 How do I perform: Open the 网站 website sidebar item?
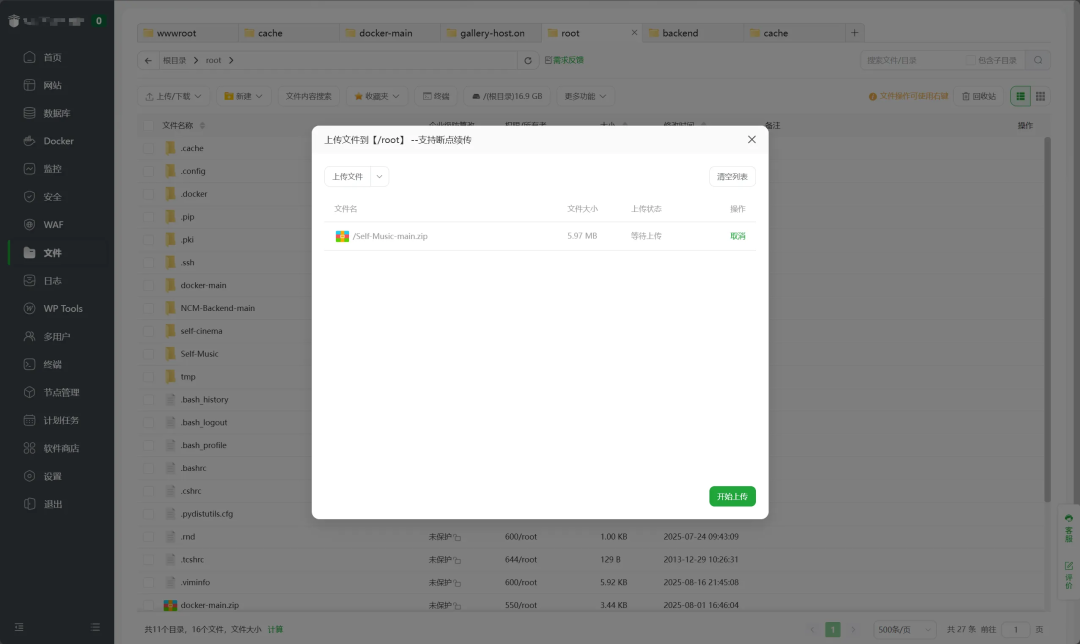[52, 85]
